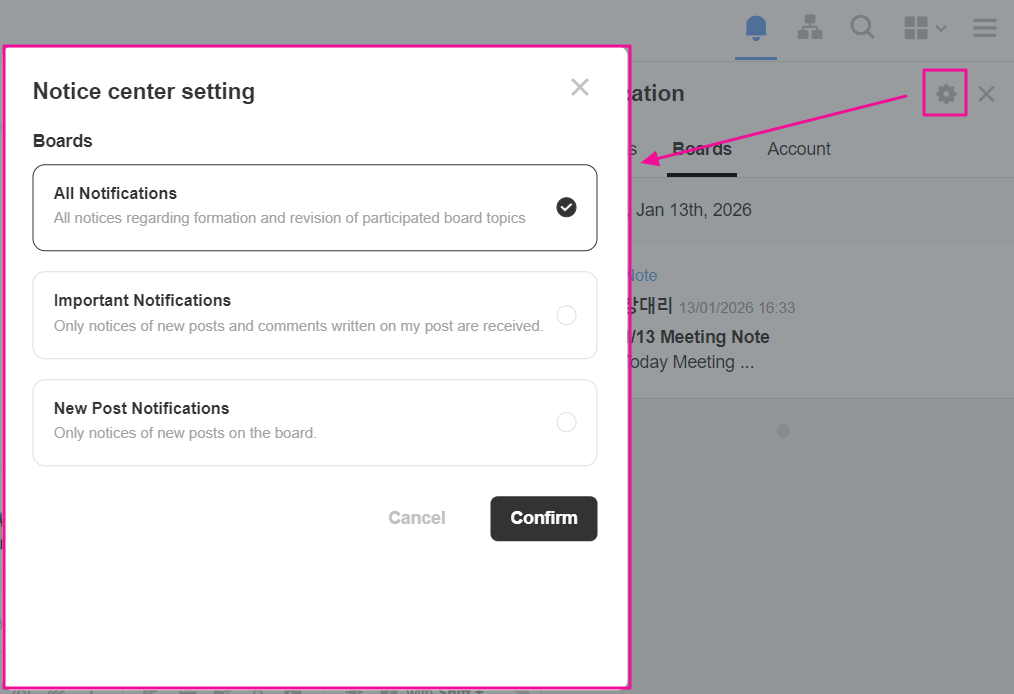Image resolution: width=1014 pixels, height=694 pixels.
Task: Close the Notice center setting dialog
Action: 580,87
